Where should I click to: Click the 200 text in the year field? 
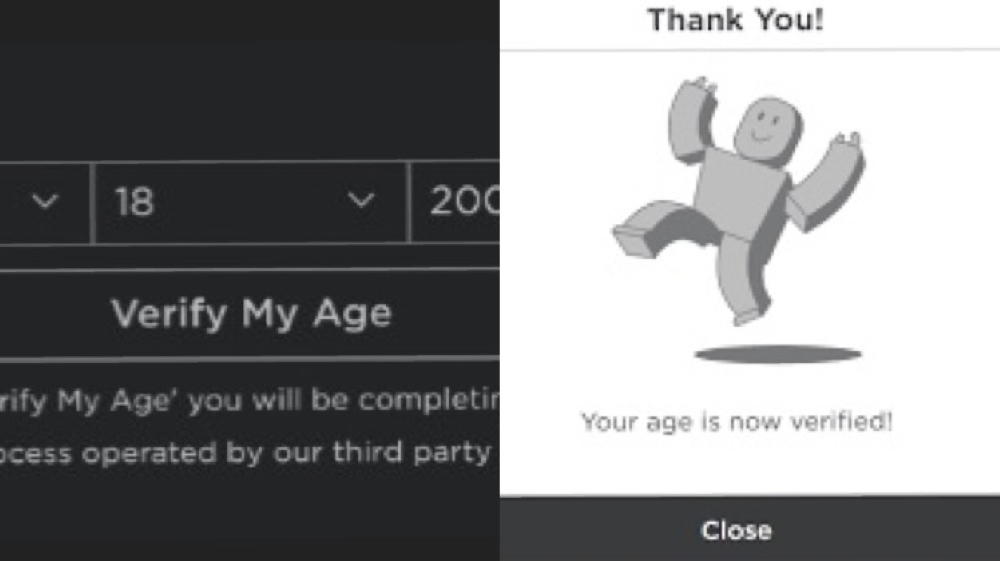click(463, 203)
